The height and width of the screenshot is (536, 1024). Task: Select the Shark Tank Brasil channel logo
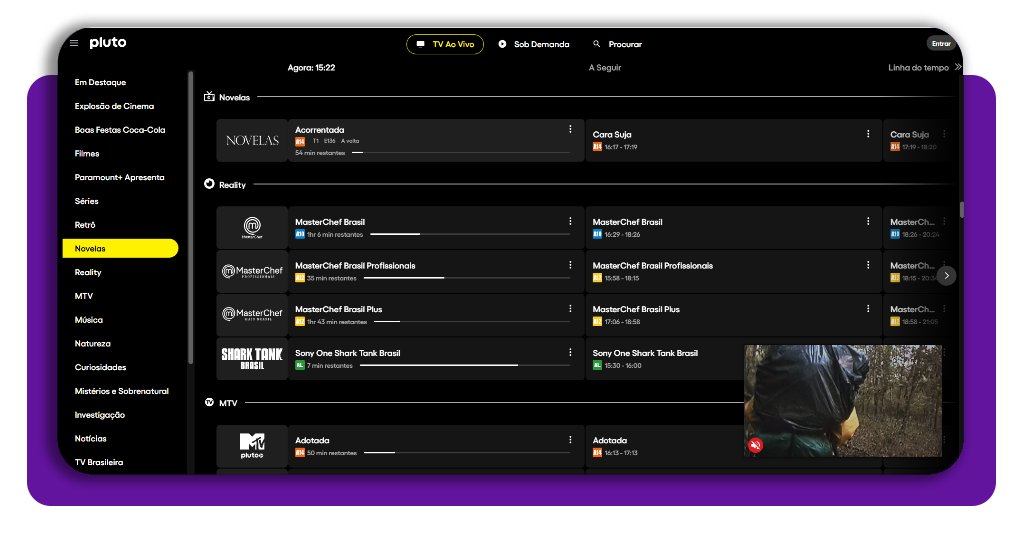252,358
